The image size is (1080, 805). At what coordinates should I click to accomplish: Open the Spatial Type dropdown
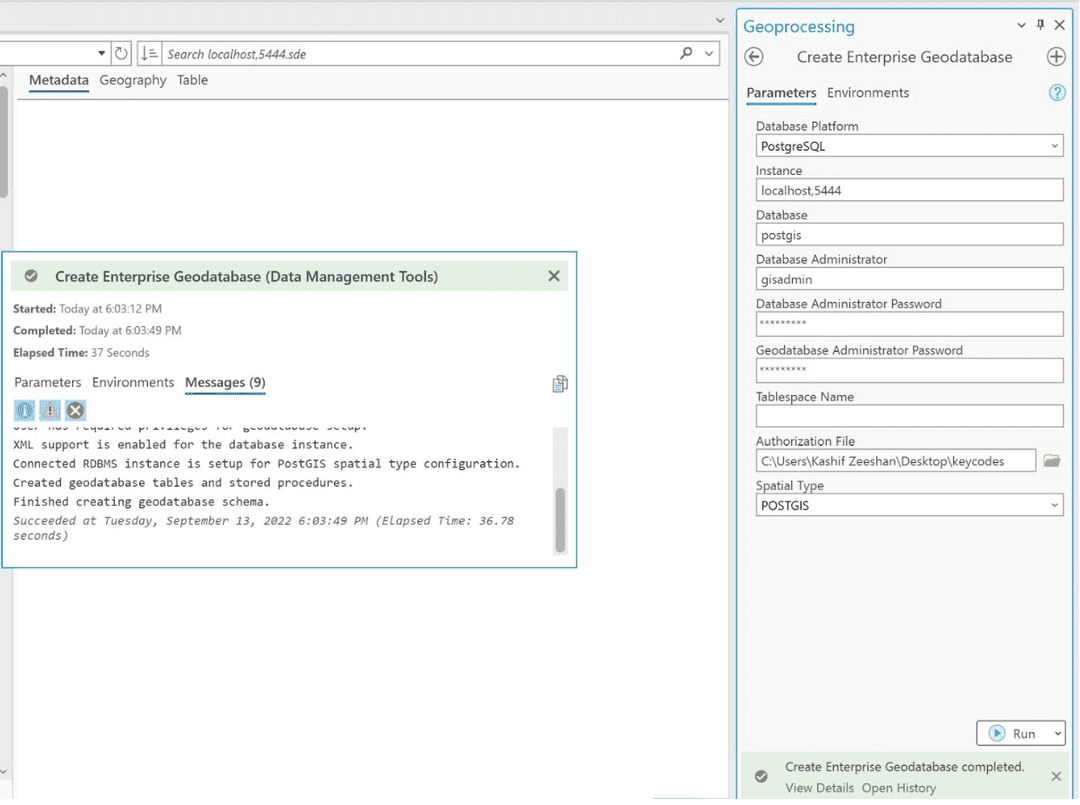tap(1054, 505)
